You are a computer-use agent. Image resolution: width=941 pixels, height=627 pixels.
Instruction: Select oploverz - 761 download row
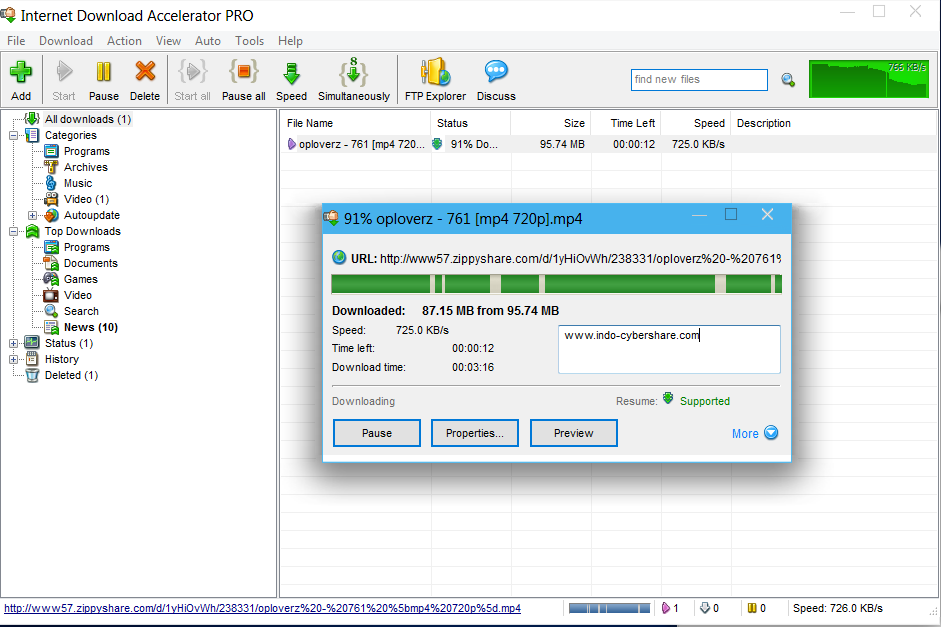609,144
